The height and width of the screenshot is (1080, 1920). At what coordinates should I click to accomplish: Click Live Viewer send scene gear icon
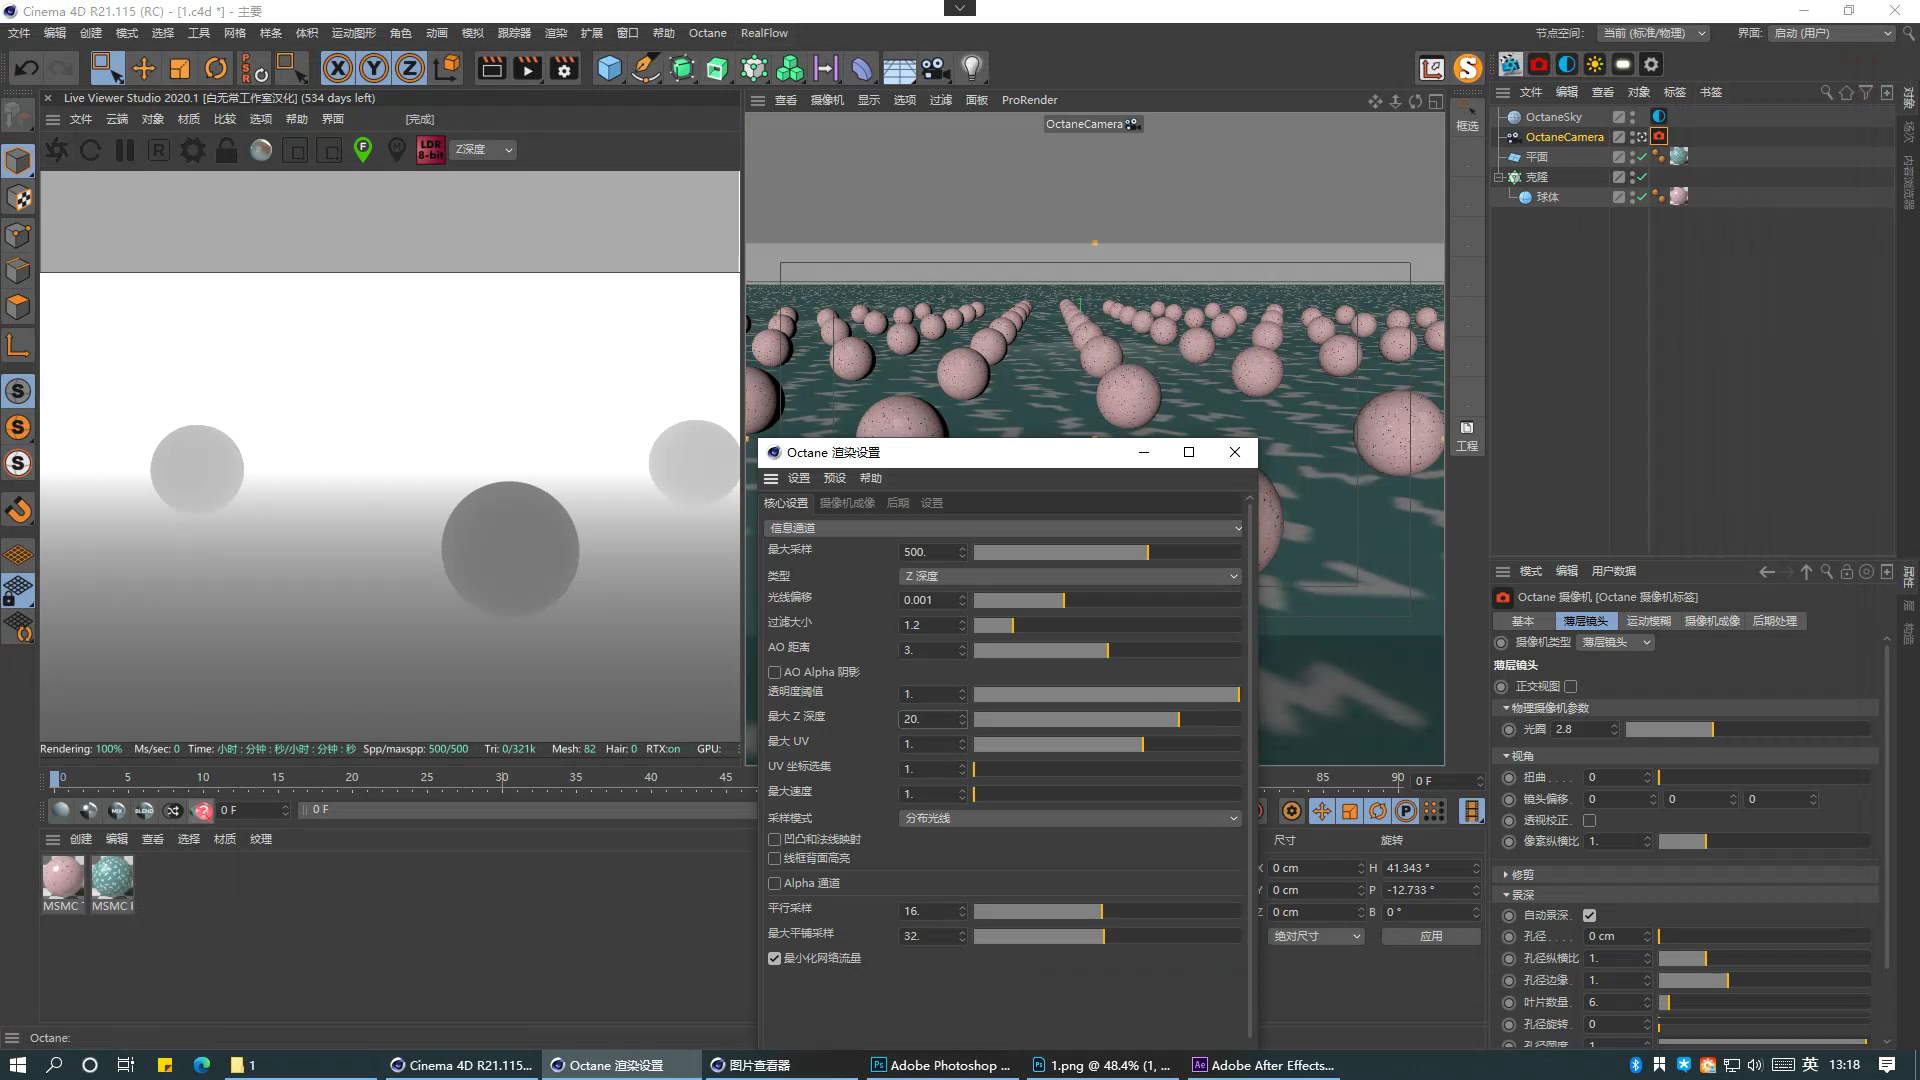pos(57,150)
